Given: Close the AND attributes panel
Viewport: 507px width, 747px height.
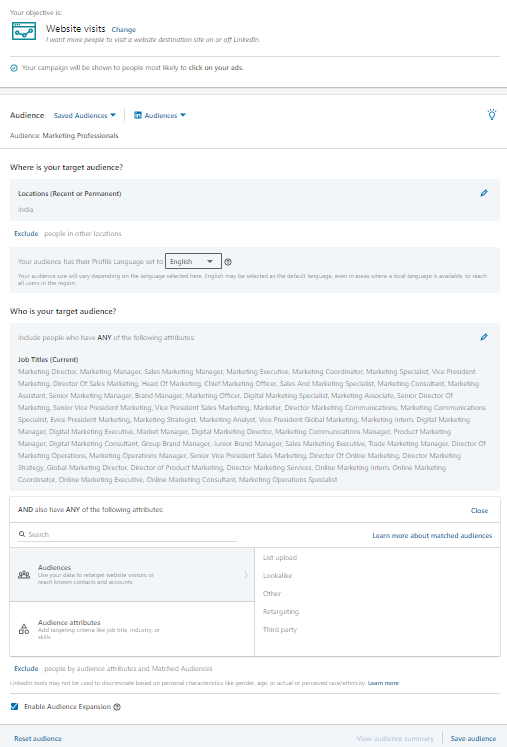Looking at the screenshot, I should [479, 510].
